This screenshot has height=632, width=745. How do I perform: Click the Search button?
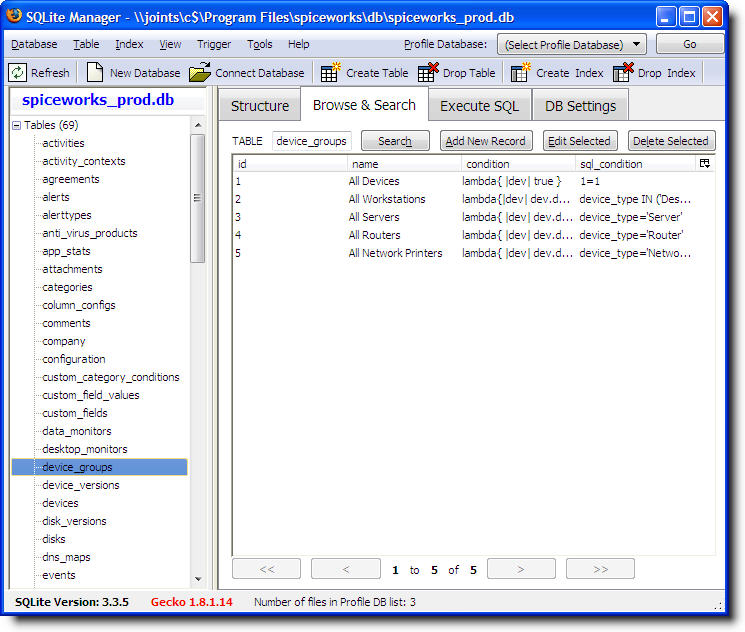(395, 141)
